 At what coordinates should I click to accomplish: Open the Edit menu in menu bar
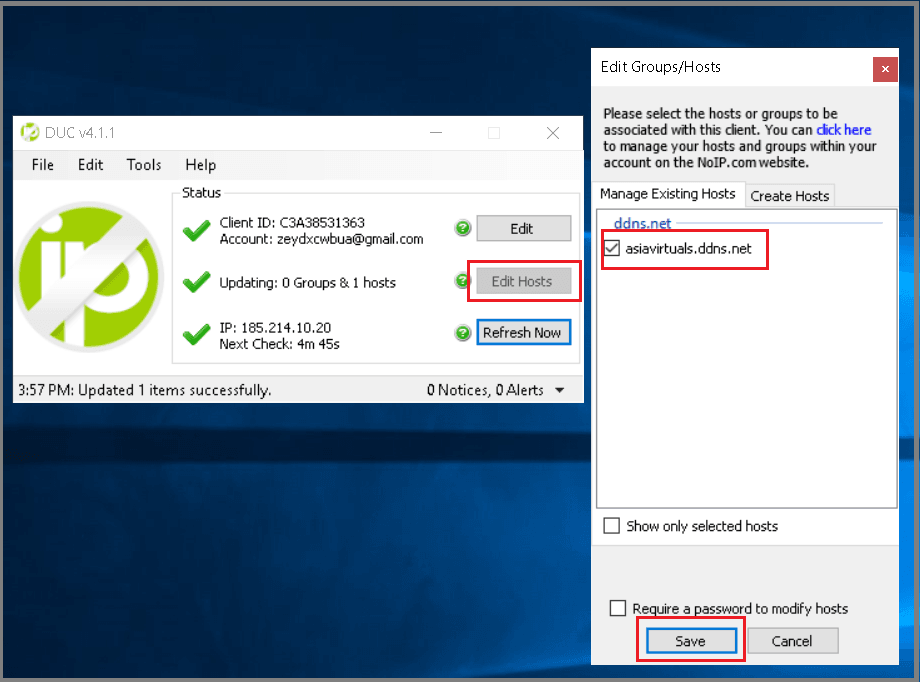click(x=90, y=165)
